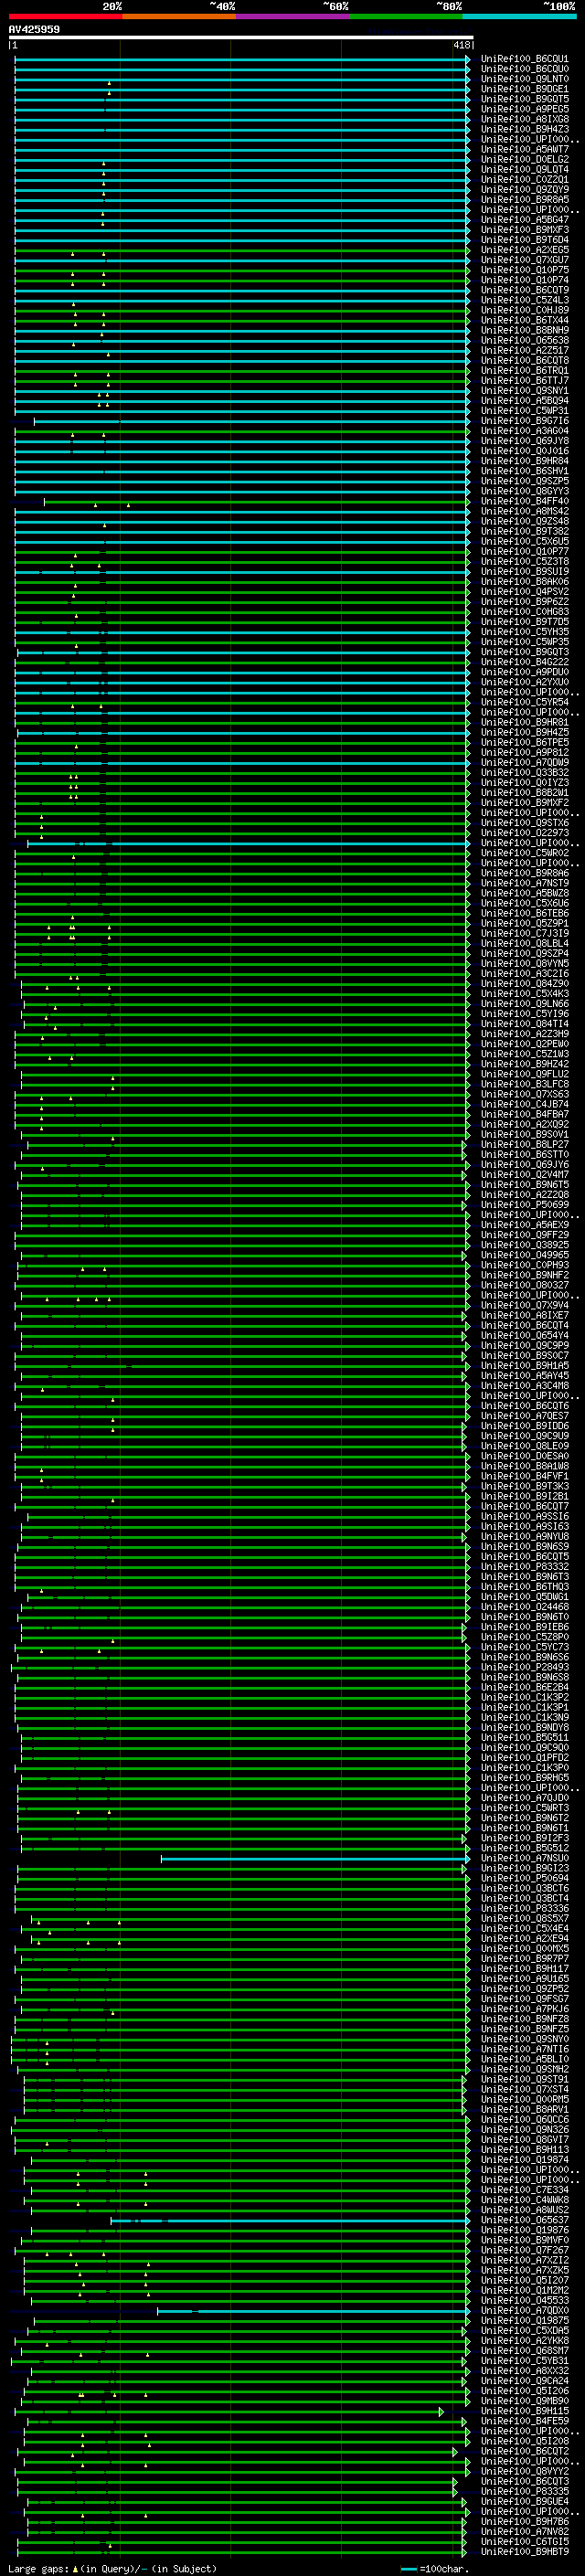
Task: Select the AV425959 query name
Action: click(34, 30)
